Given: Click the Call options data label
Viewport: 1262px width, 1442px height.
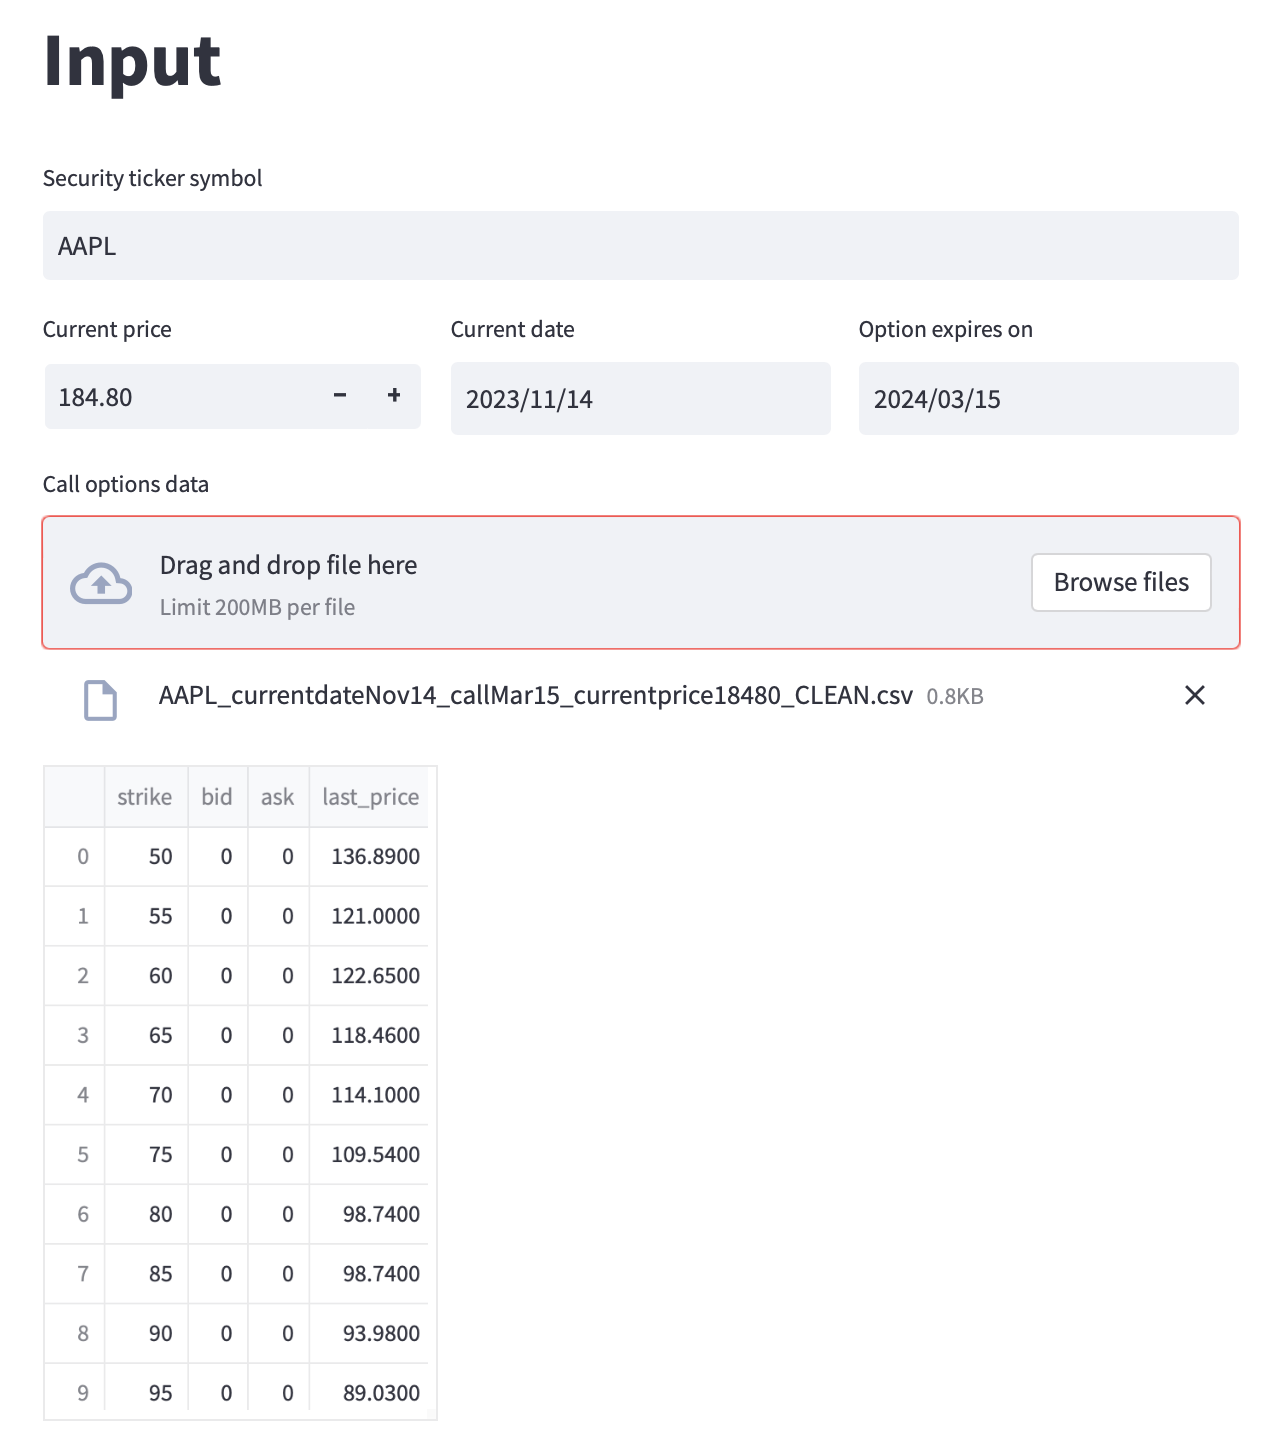Looking at the screenshot, I should coord(126,485).
